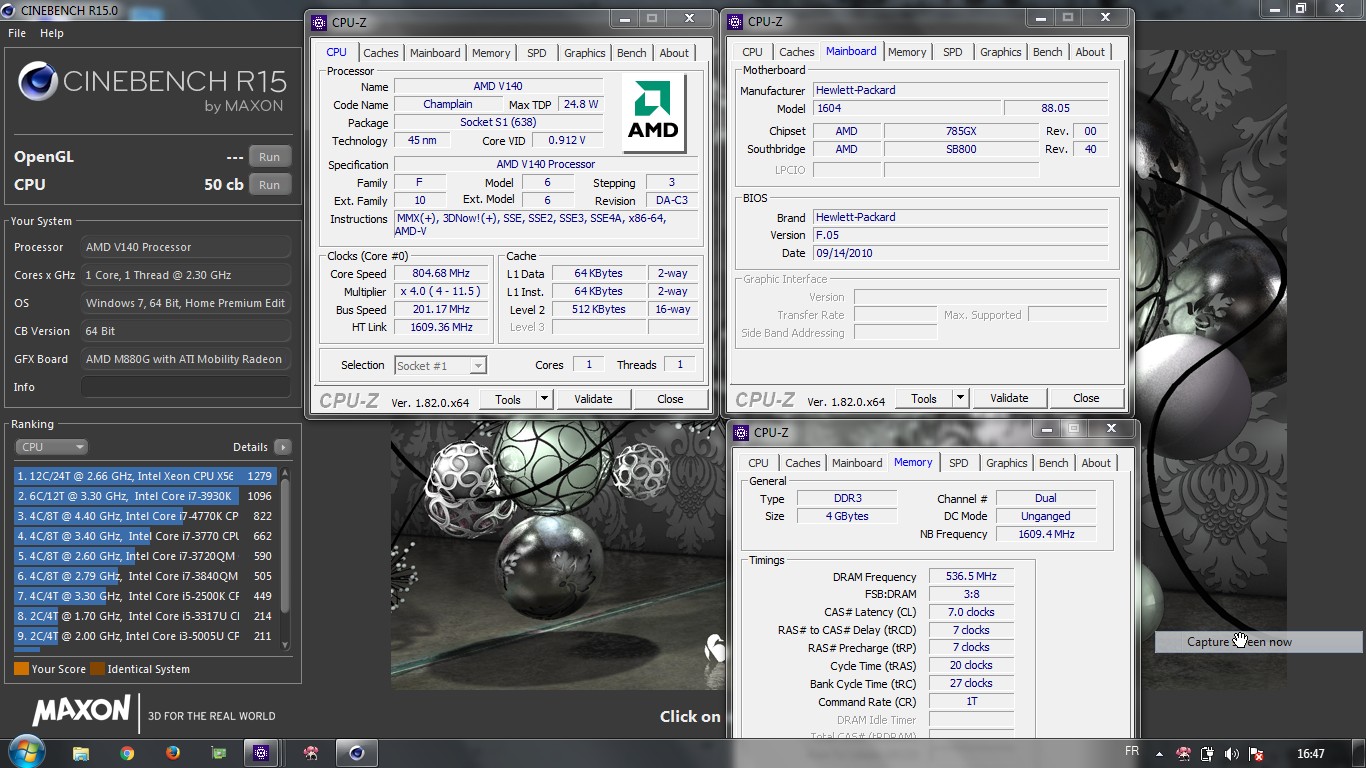Click Processor field AMD V140 Processor in Cinebench
The height and width of the screenshot is (768, 1366).
(186, 247)
